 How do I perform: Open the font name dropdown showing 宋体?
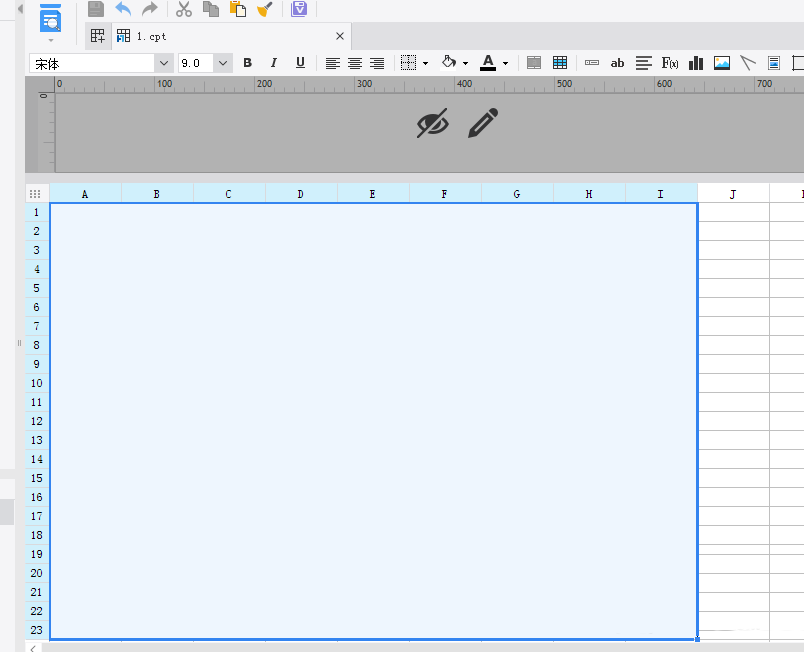[164, 63]
